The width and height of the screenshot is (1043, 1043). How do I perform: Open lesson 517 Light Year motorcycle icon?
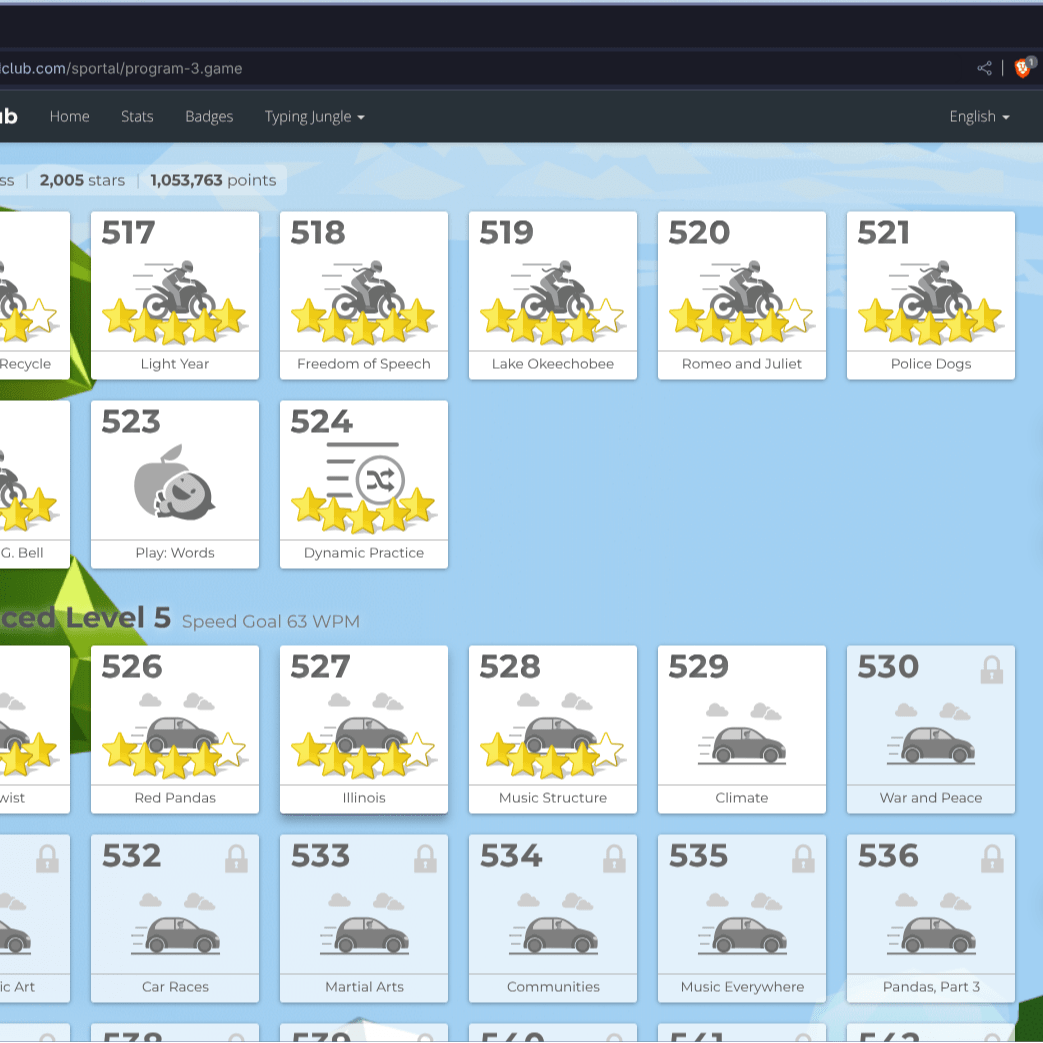click(174, 289)
